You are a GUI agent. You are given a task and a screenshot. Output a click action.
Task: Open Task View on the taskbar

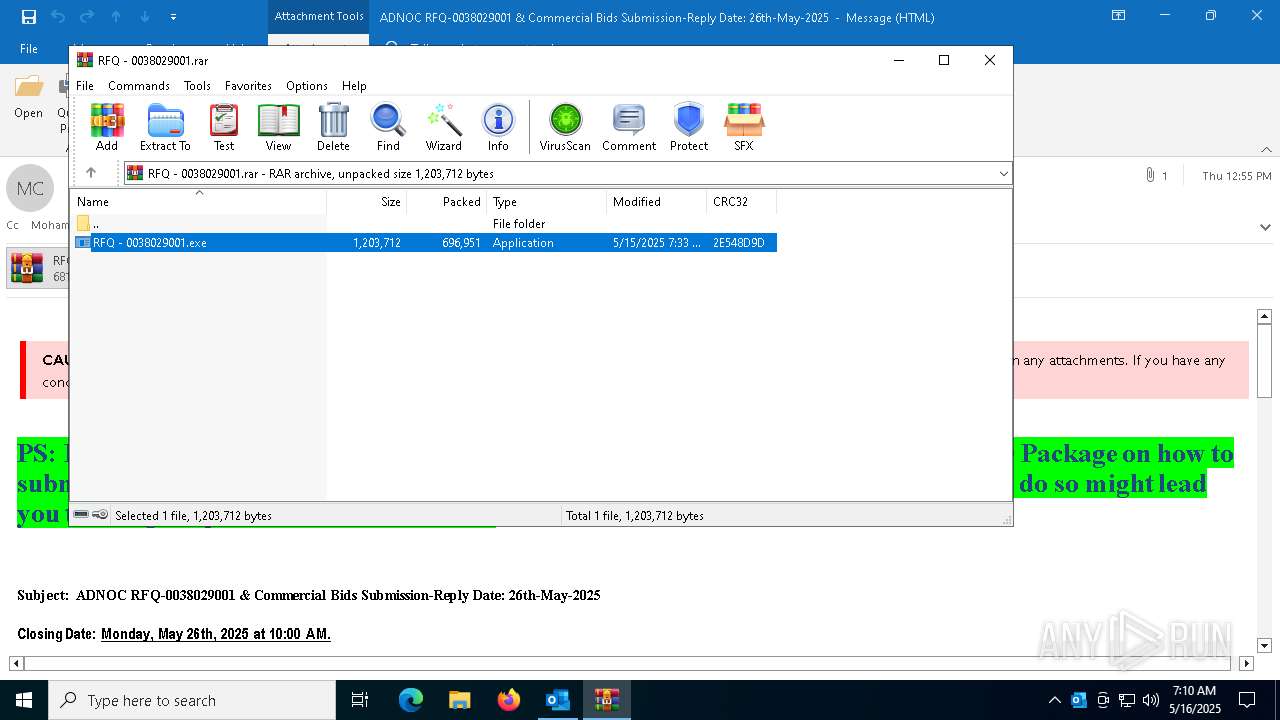coord(360,700)
